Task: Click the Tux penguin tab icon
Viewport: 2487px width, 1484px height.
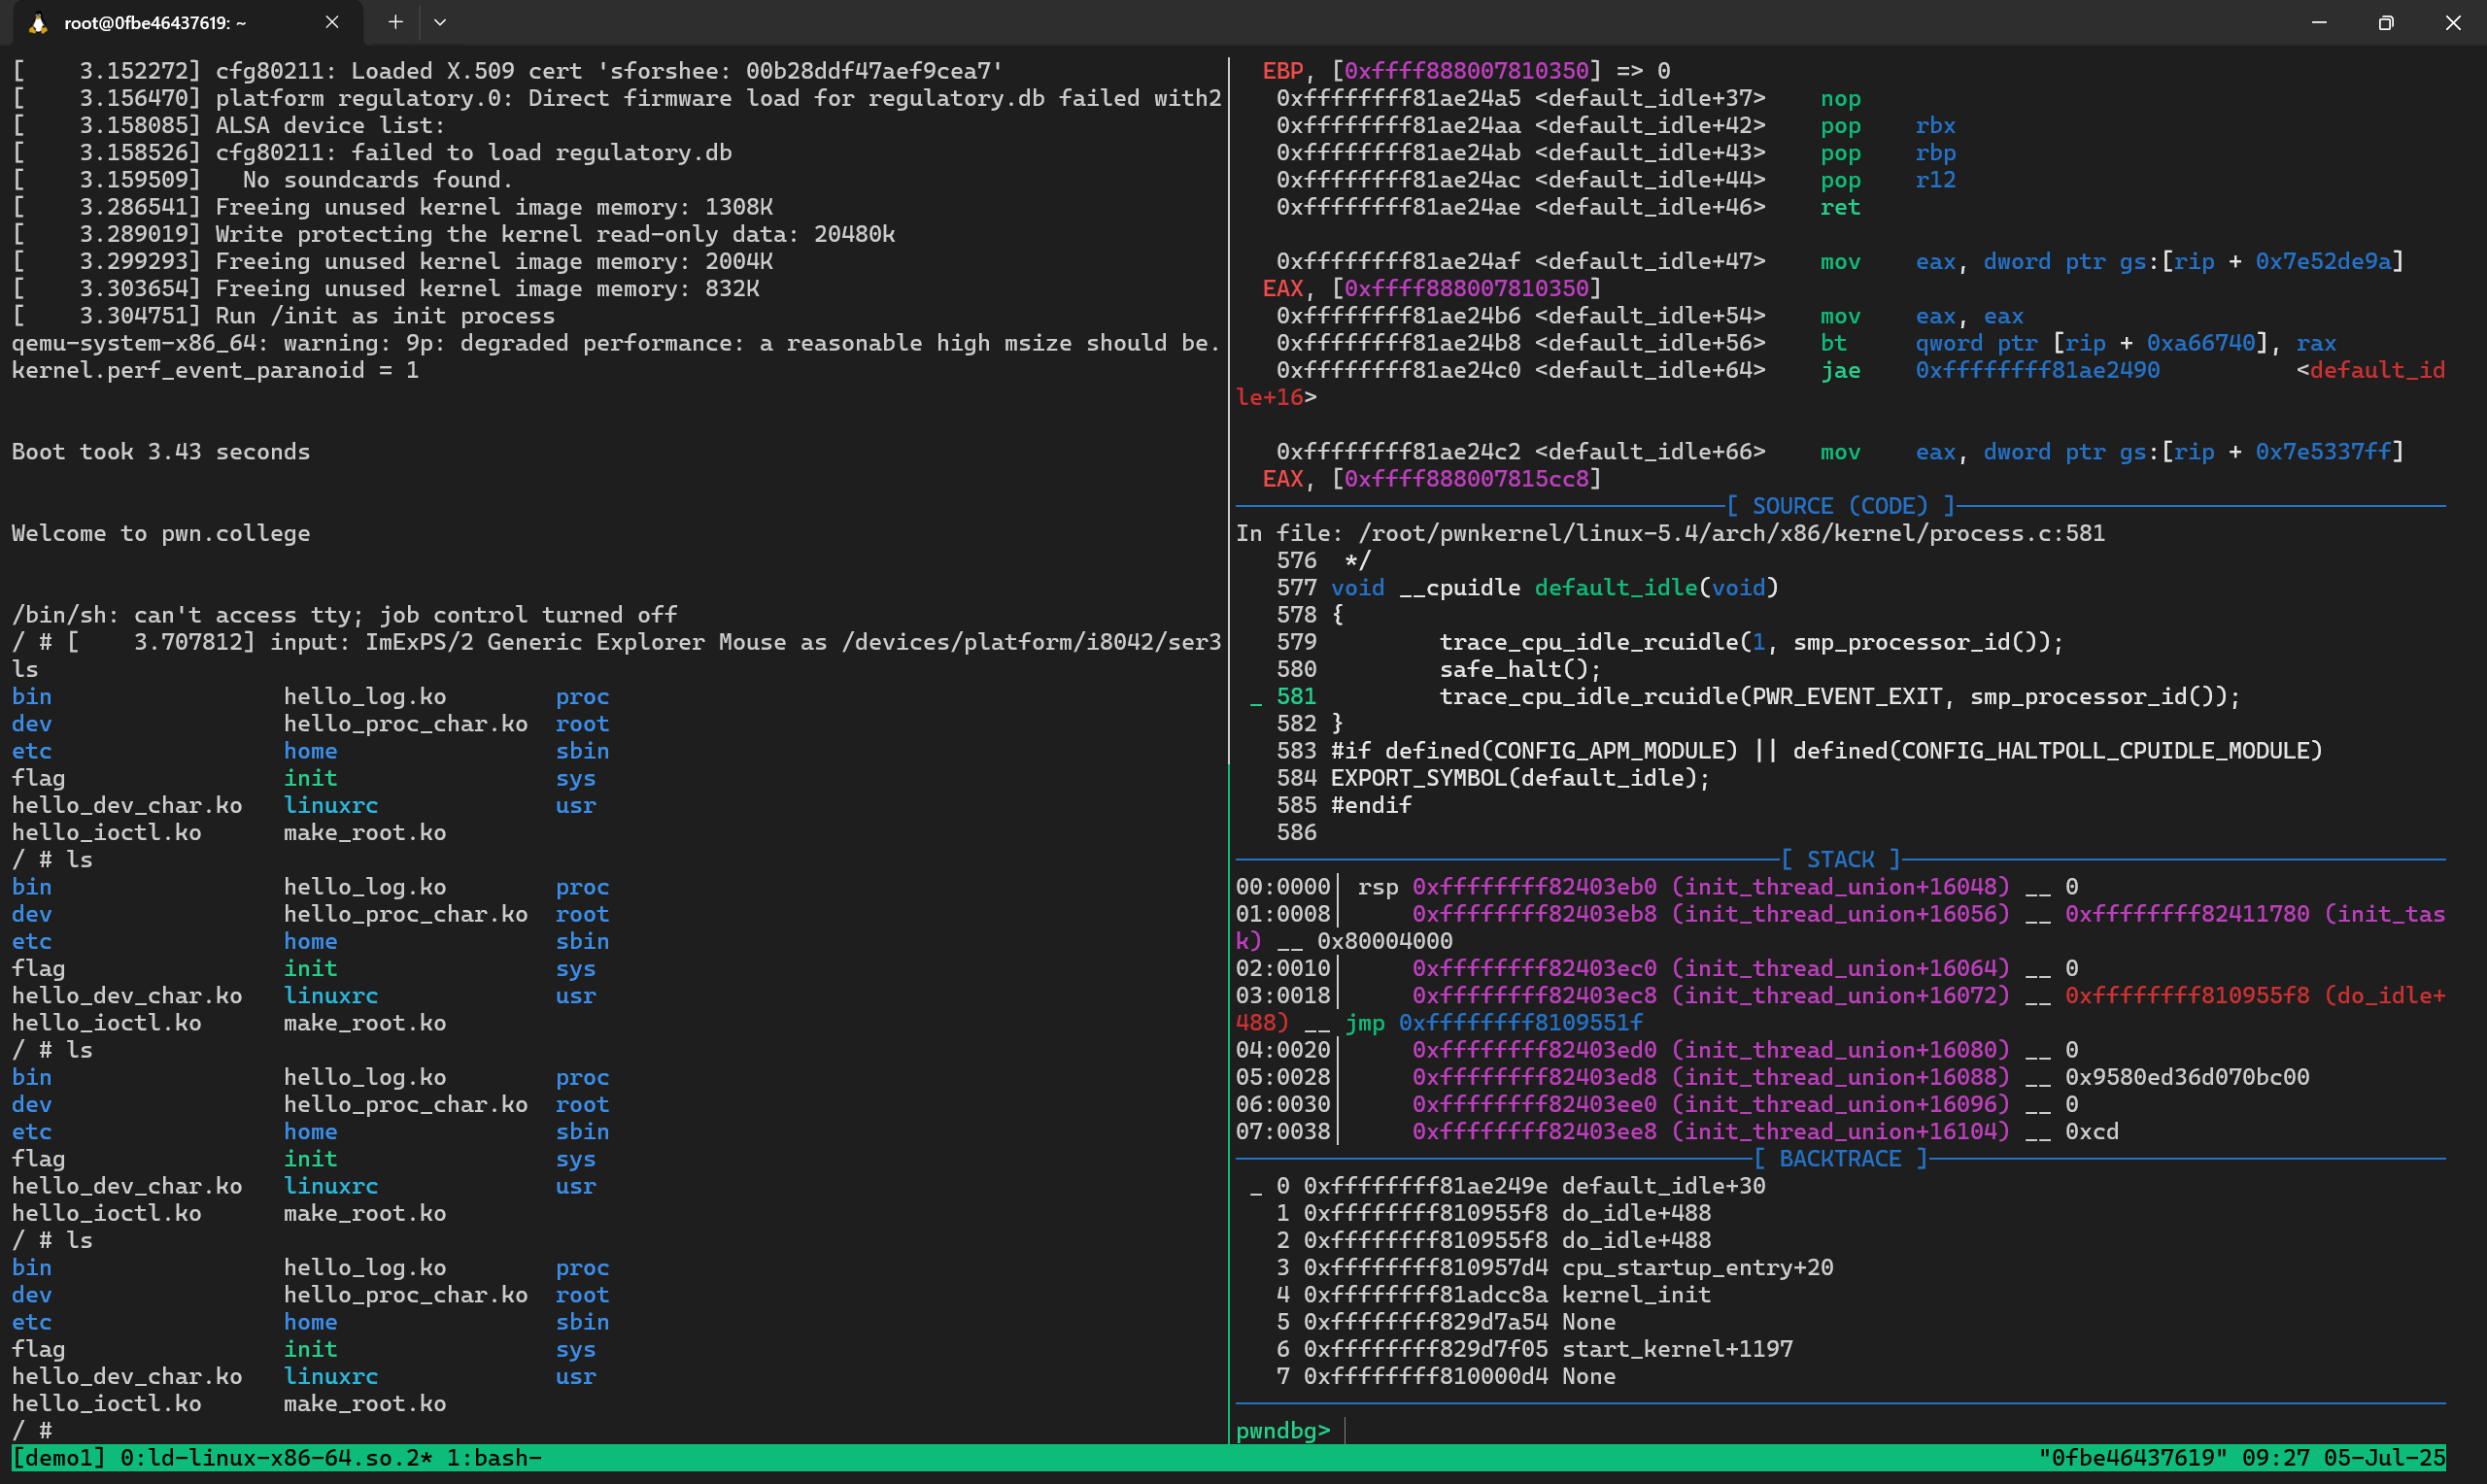Action: click(x=38, y=23)
